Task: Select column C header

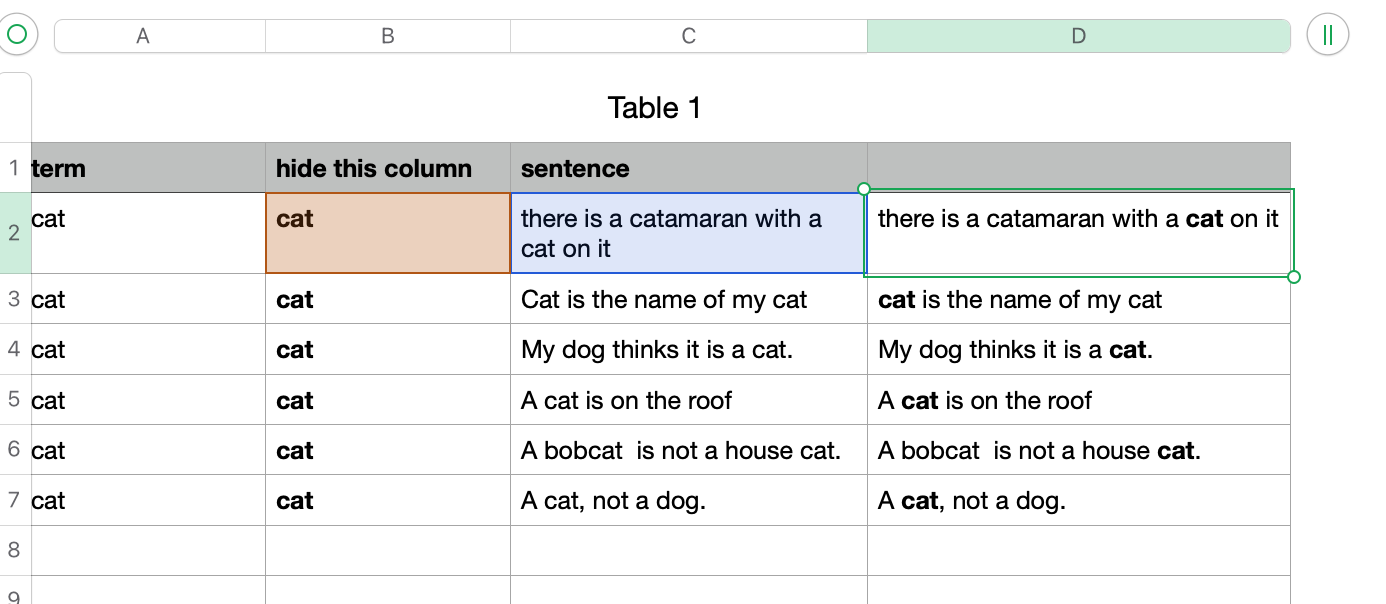Action: pyautogui.click(x=688, y=36)
